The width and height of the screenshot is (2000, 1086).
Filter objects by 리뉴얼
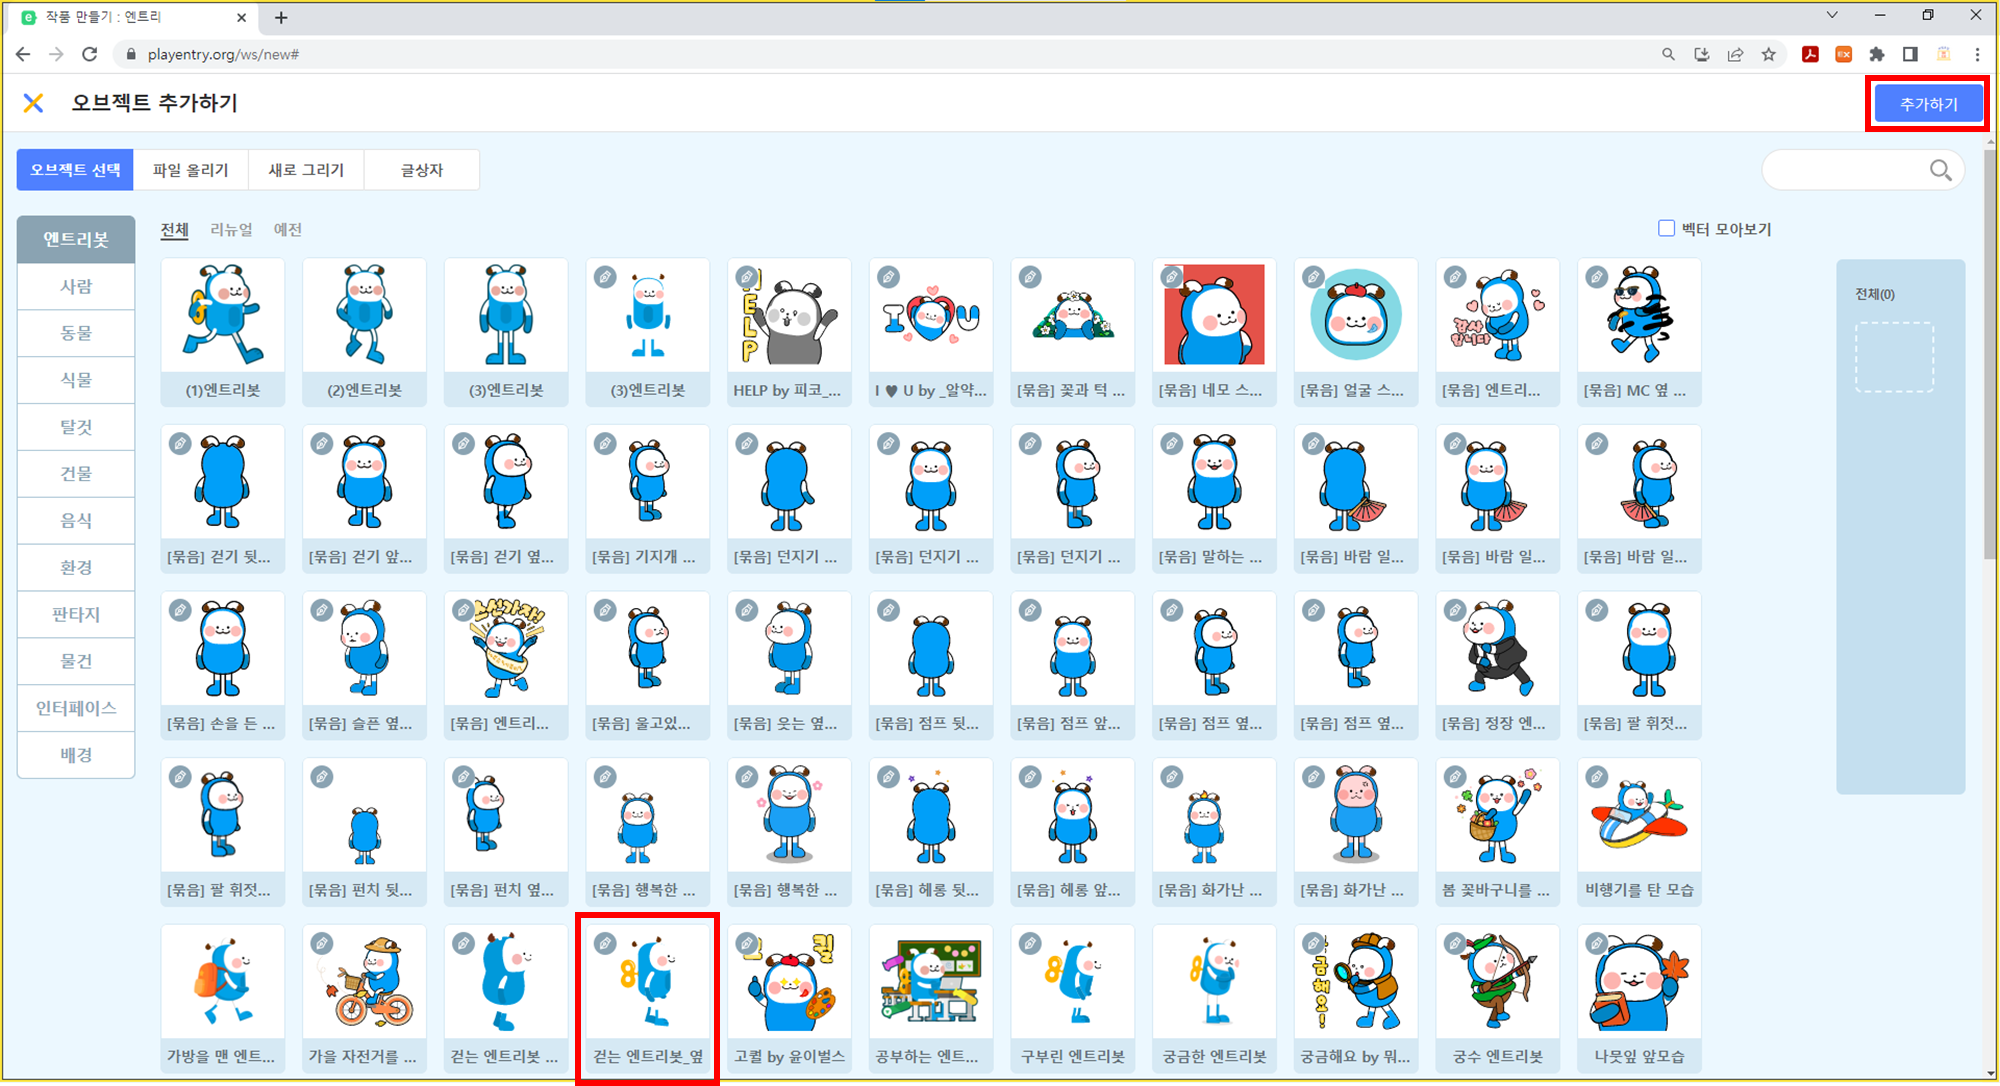(231, 230)
